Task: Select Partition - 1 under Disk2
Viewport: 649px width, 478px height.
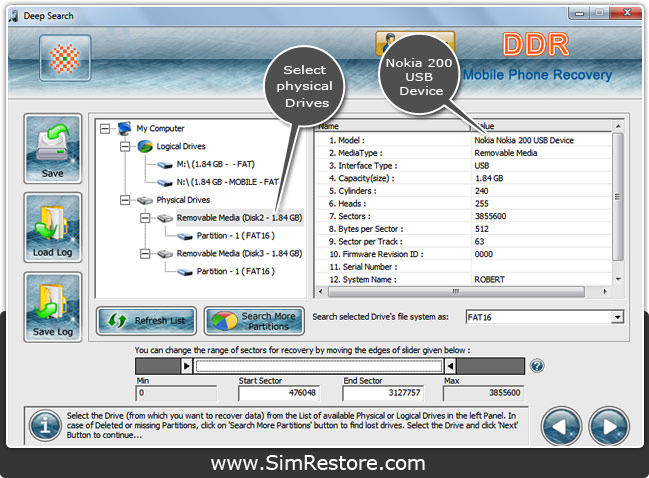Action: tap(236, 236)
